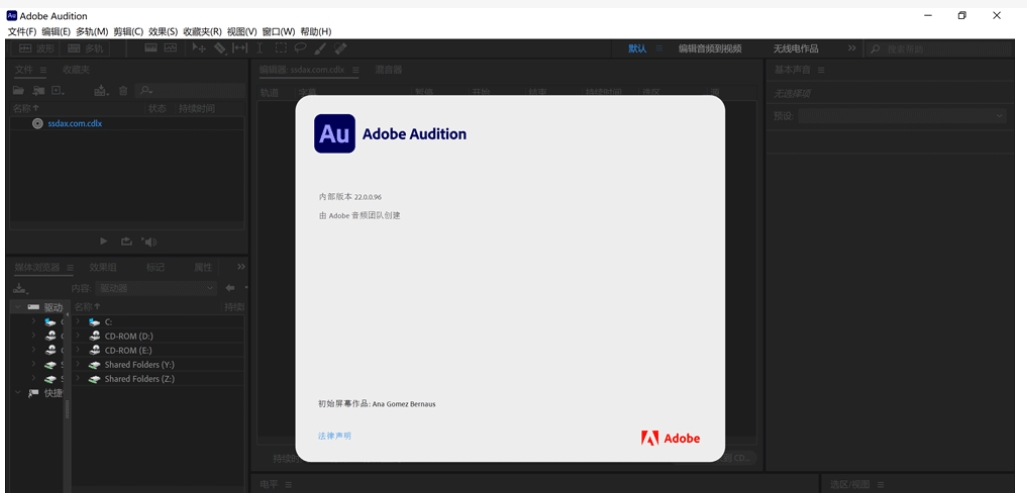
Task: Expand the C: drive row
Action: pos(77,321)
